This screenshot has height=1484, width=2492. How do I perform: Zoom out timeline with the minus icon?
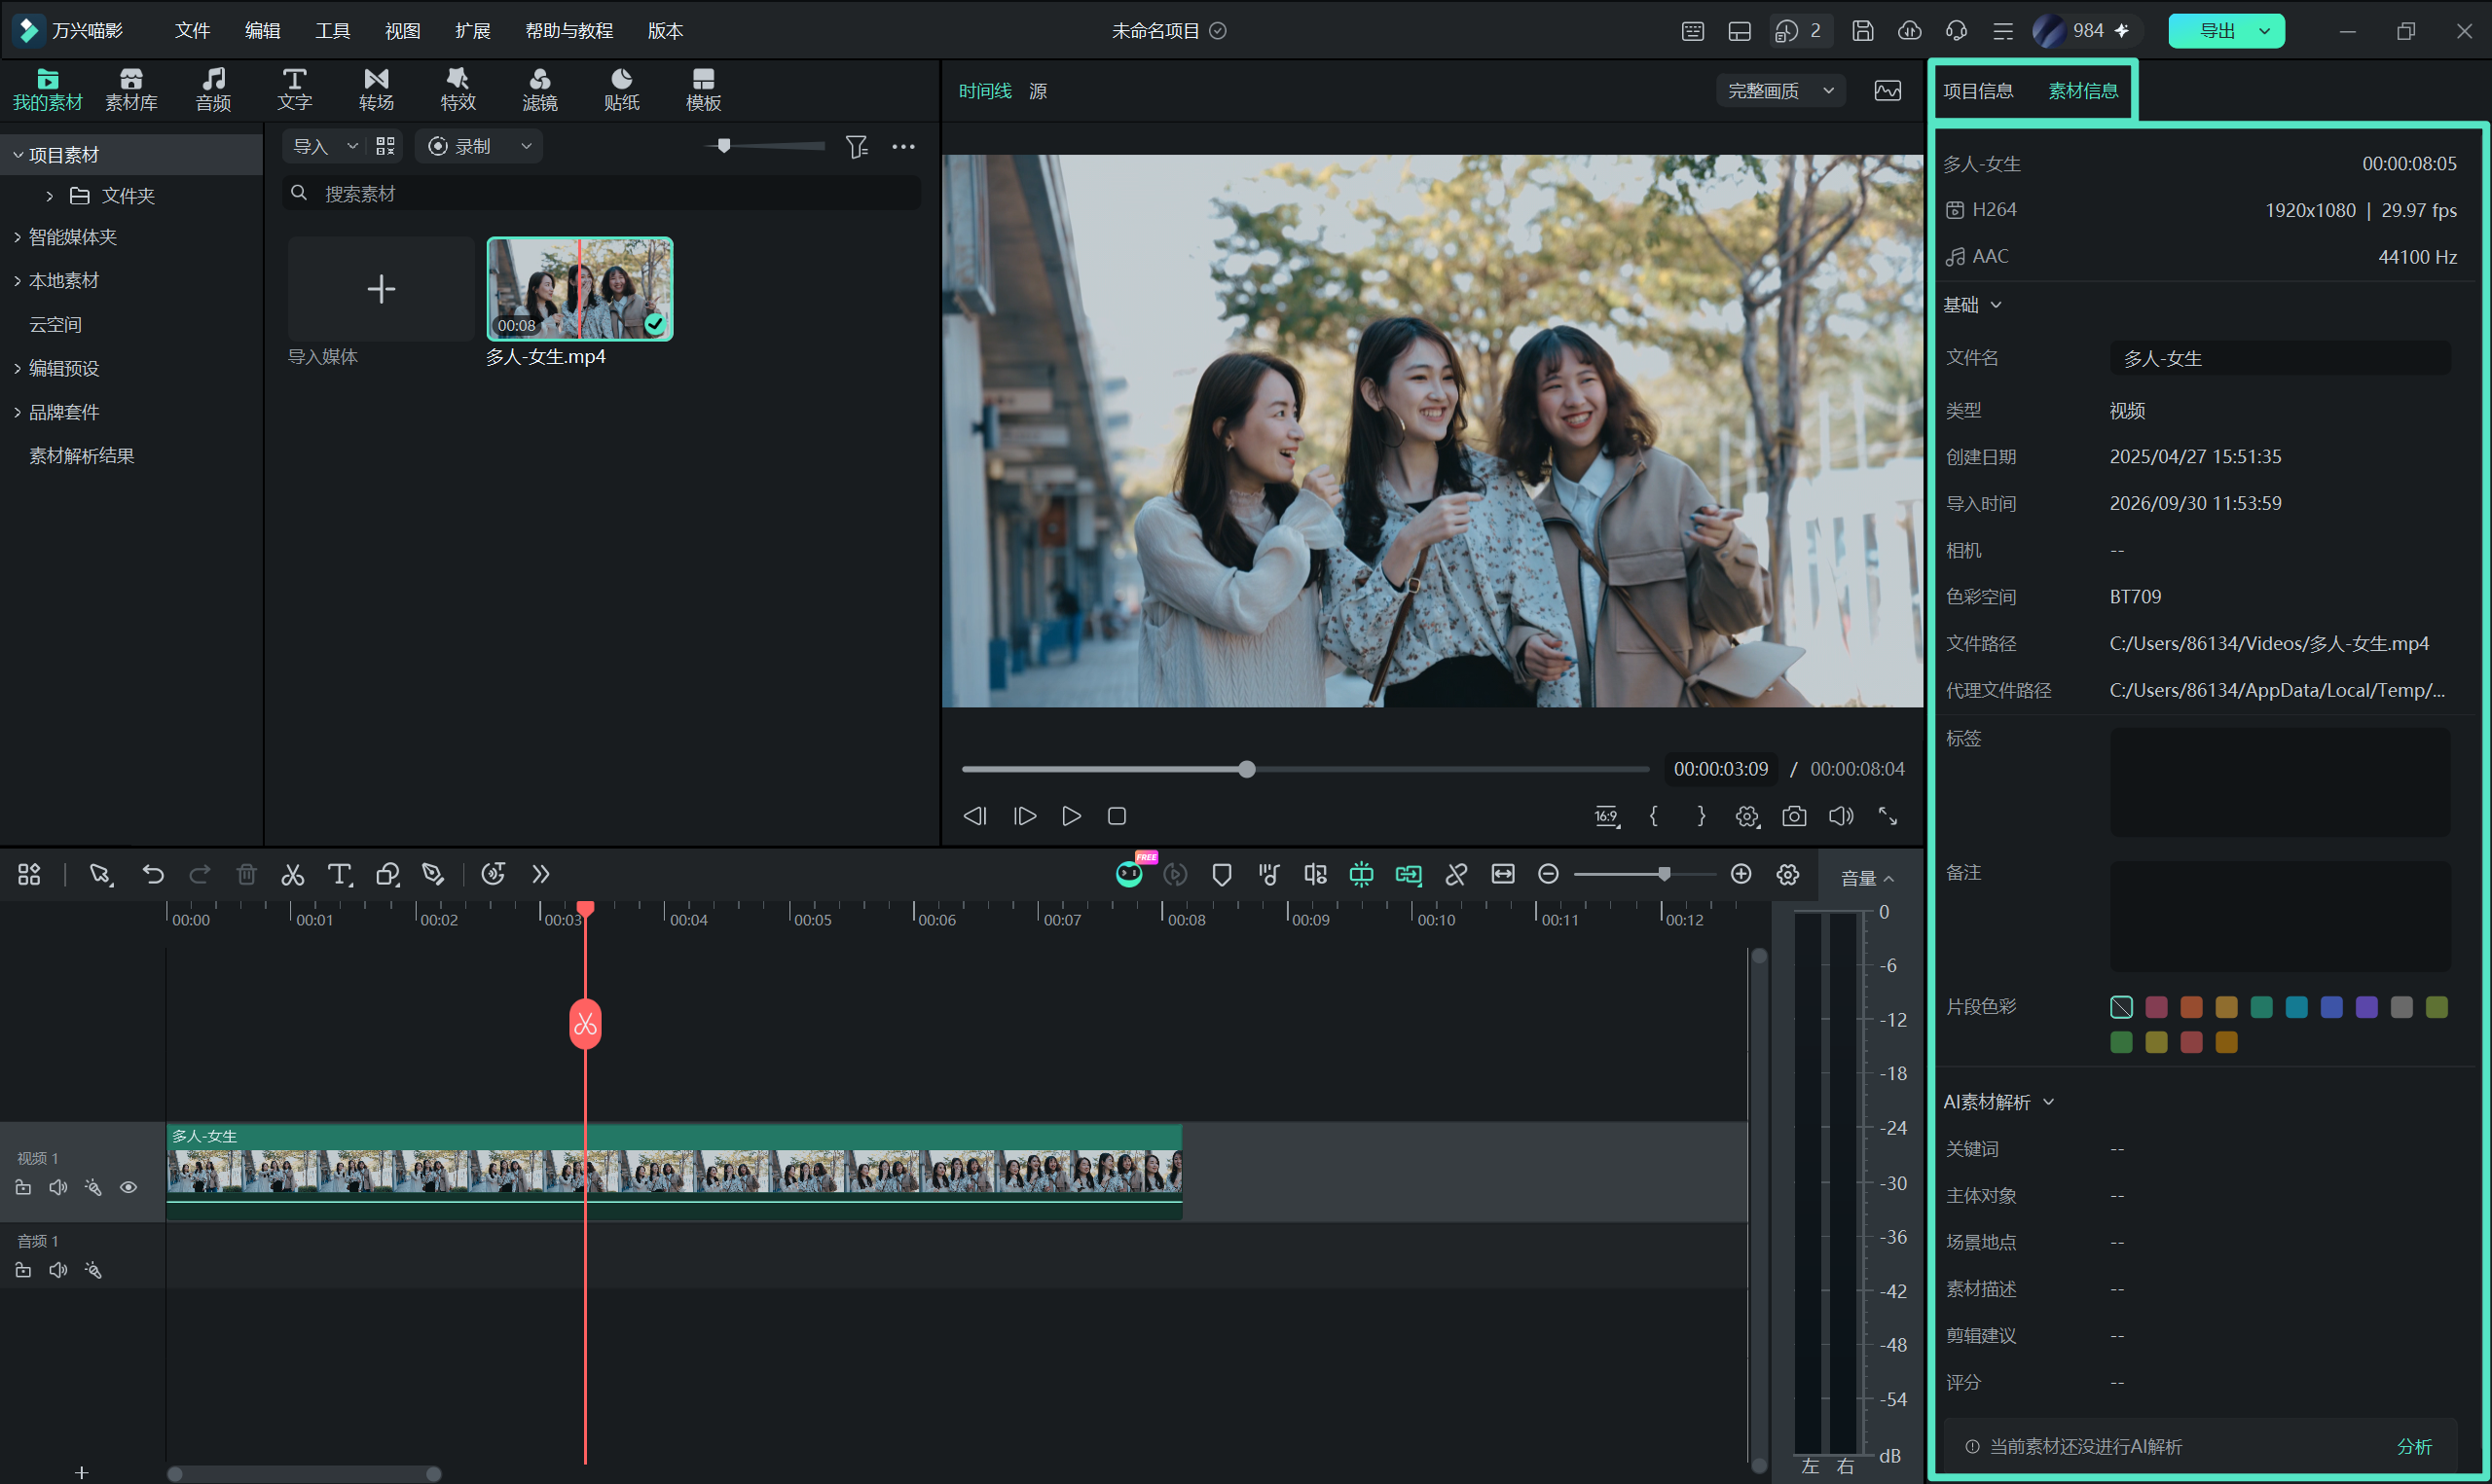click(1548, 875)
